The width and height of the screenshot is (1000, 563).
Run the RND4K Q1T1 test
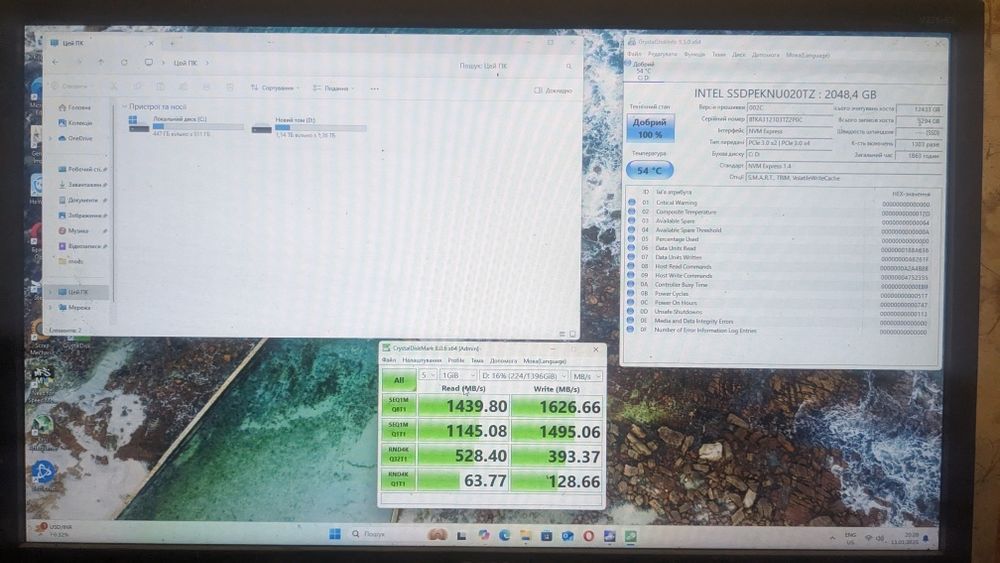tap(399, 479)
